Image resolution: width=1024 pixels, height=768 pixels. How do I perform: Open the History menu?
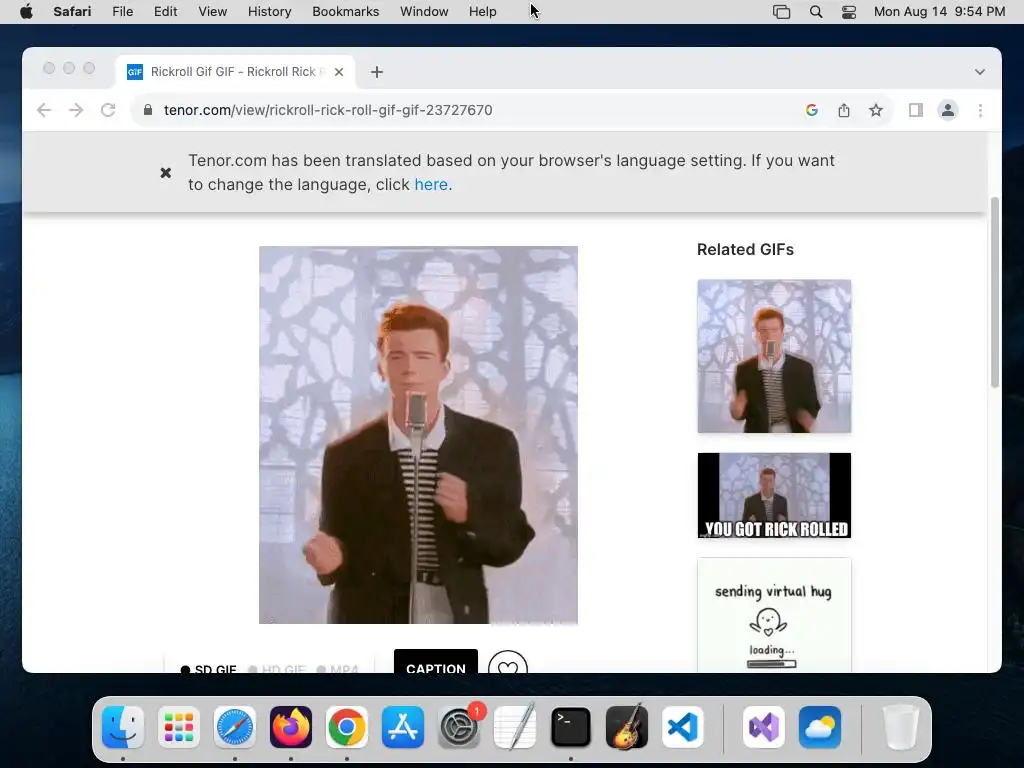click(269, 12)
